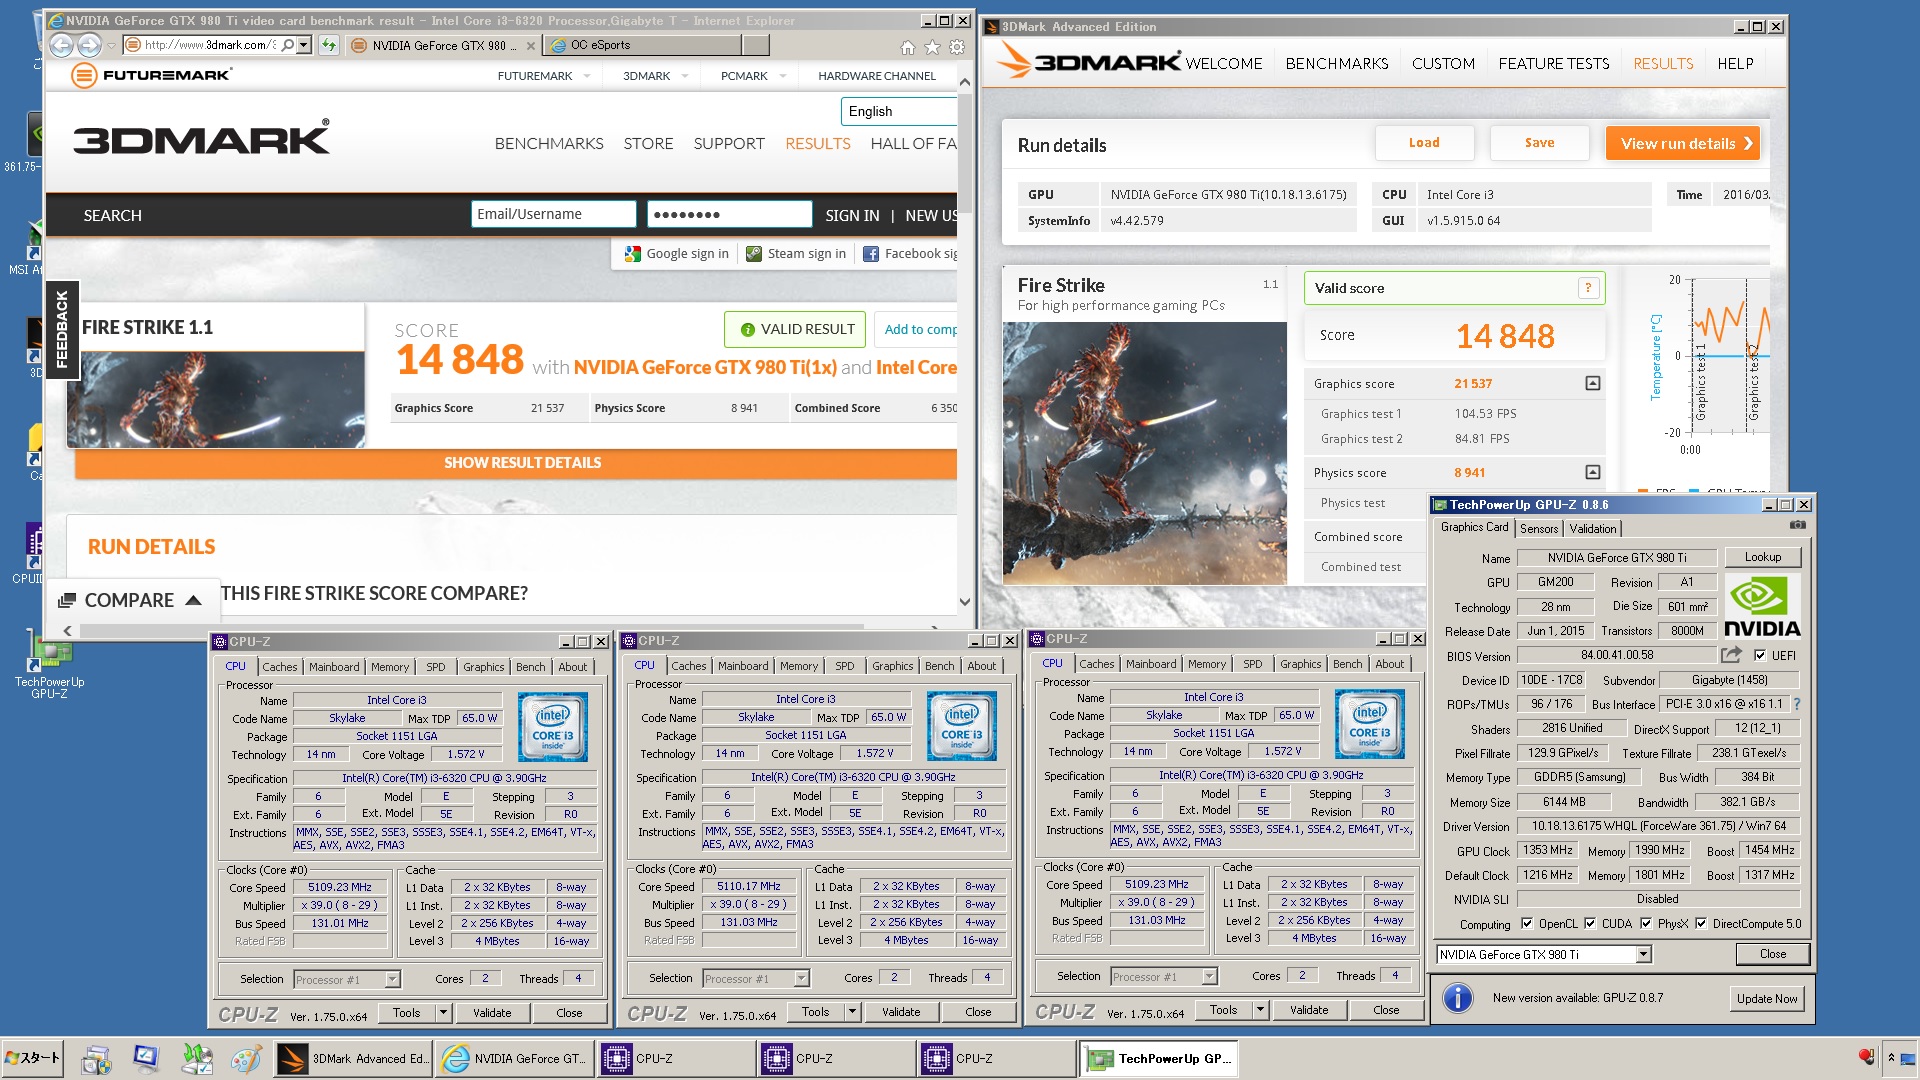Click TechPowerUp GPU-Z desktop shortcut icon
Image resolution: width=1920 pixels, height=1080 pixels.
pyautogui.click(x=49, y=663)
